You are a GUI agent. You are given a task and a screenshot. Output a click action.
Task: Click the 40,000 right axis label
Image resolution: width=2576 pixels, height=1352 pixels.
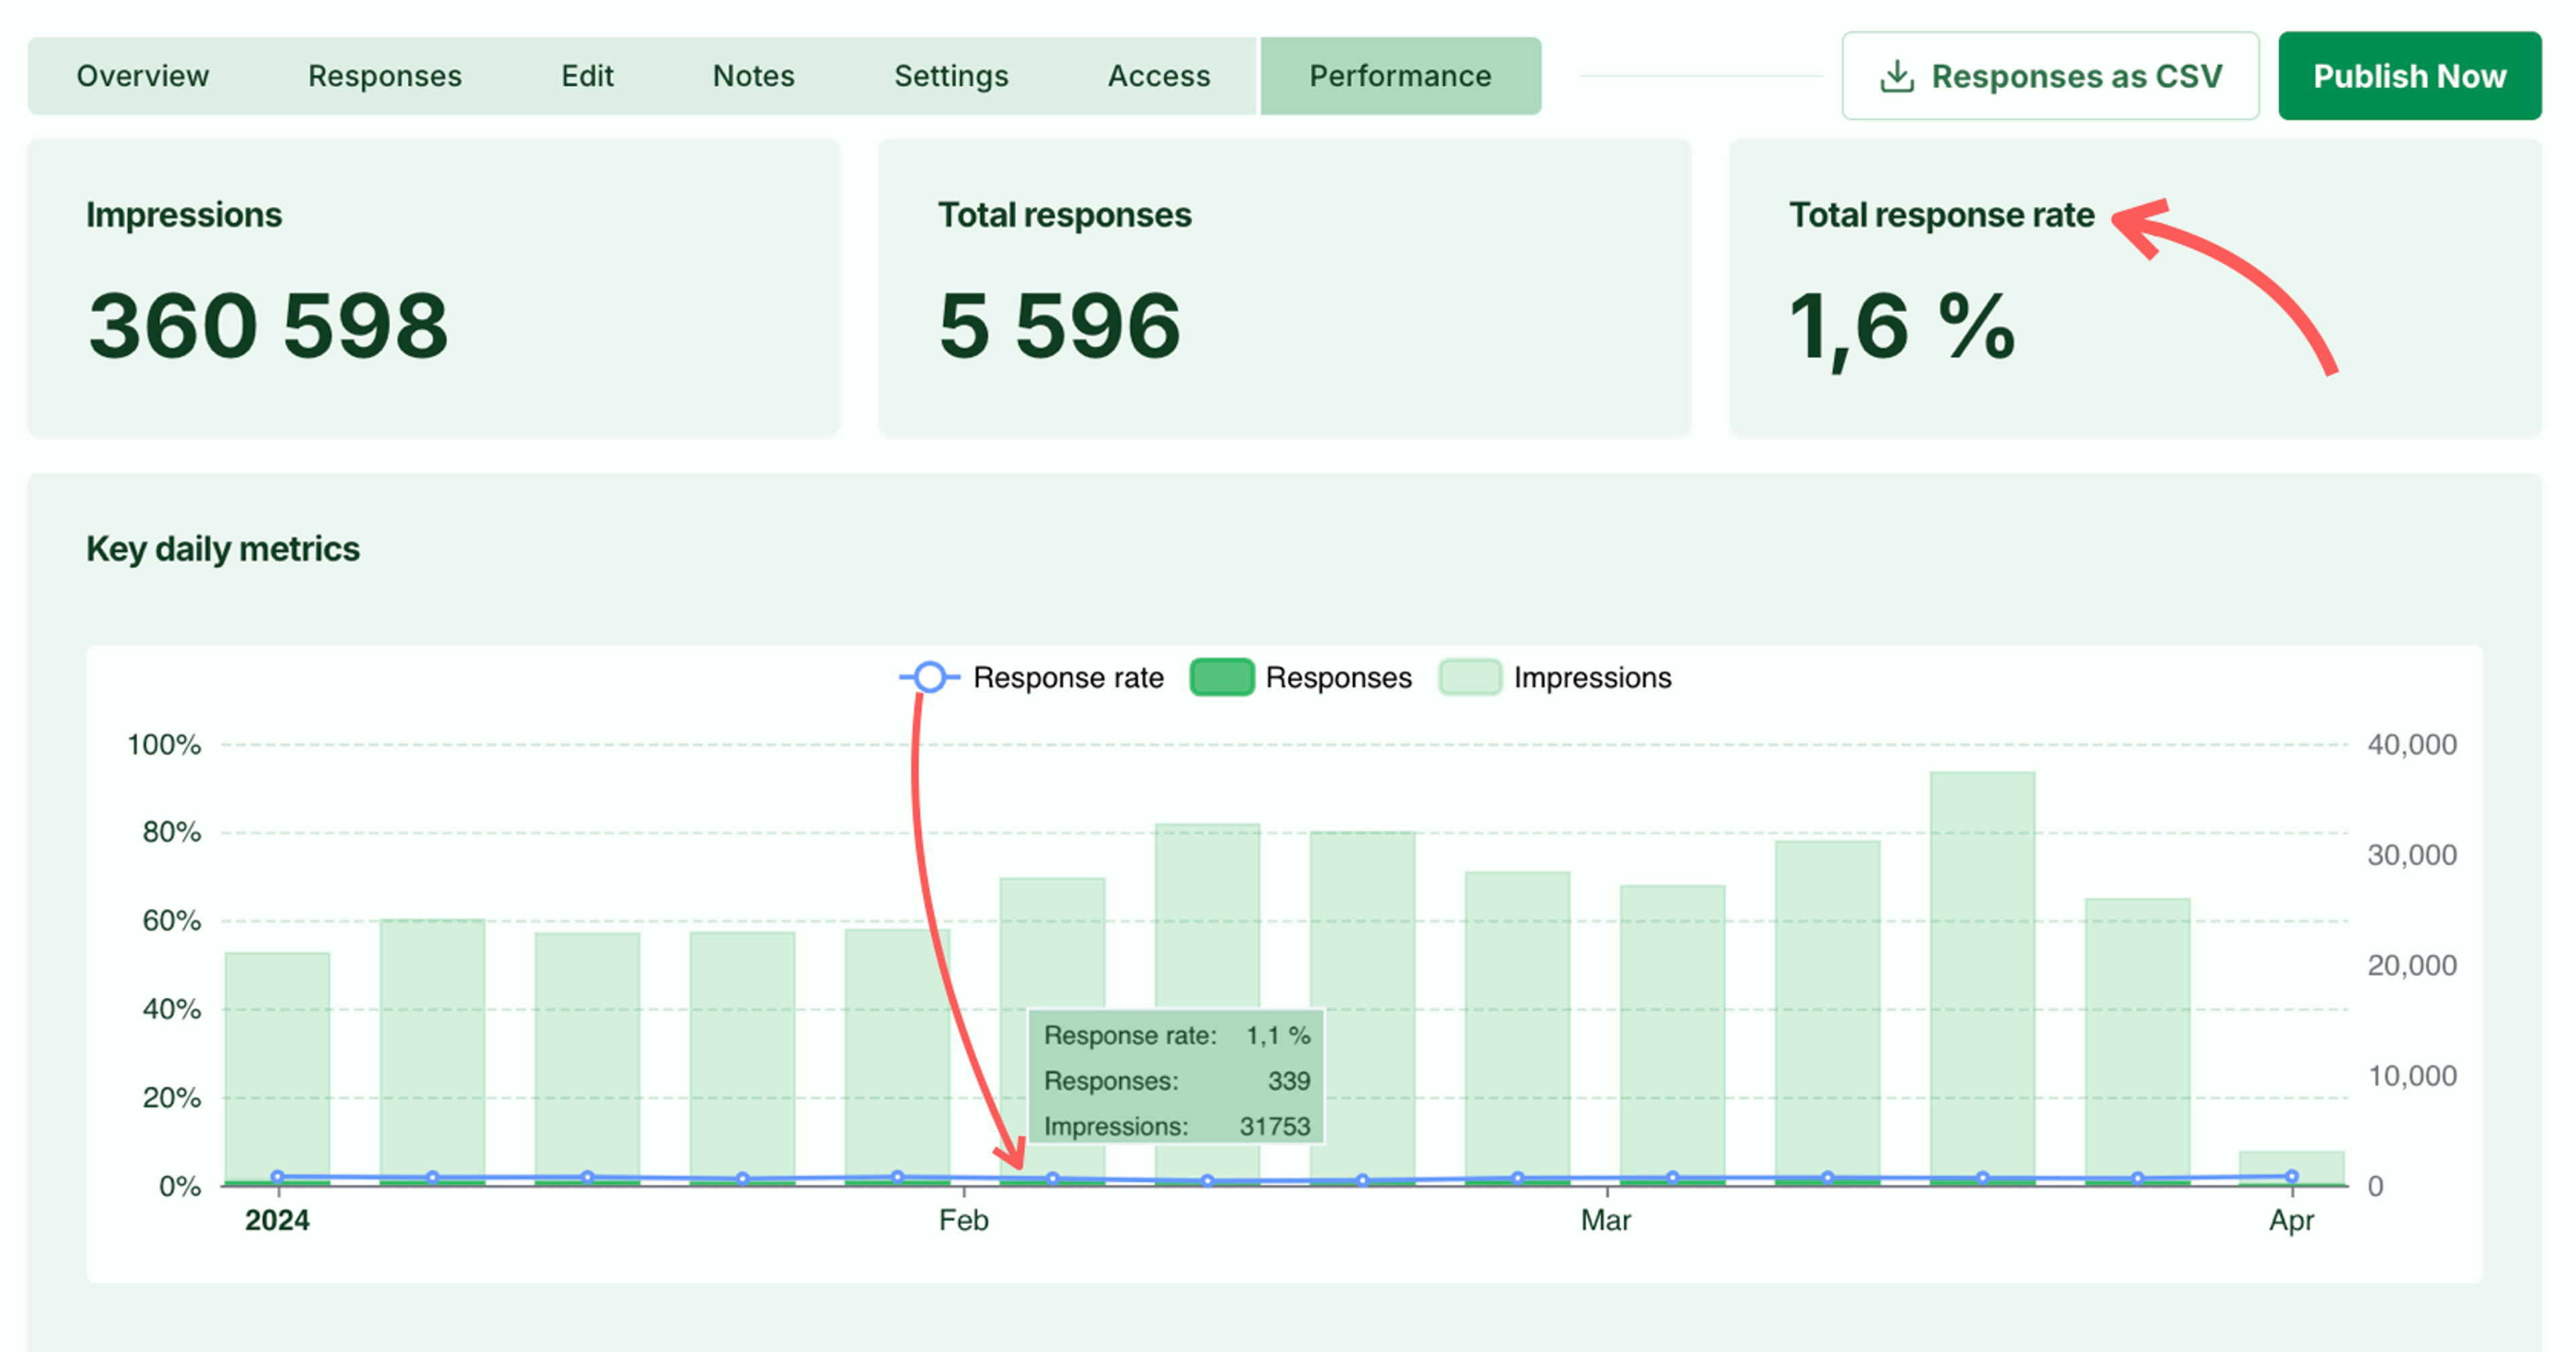tap(2411, 745)
